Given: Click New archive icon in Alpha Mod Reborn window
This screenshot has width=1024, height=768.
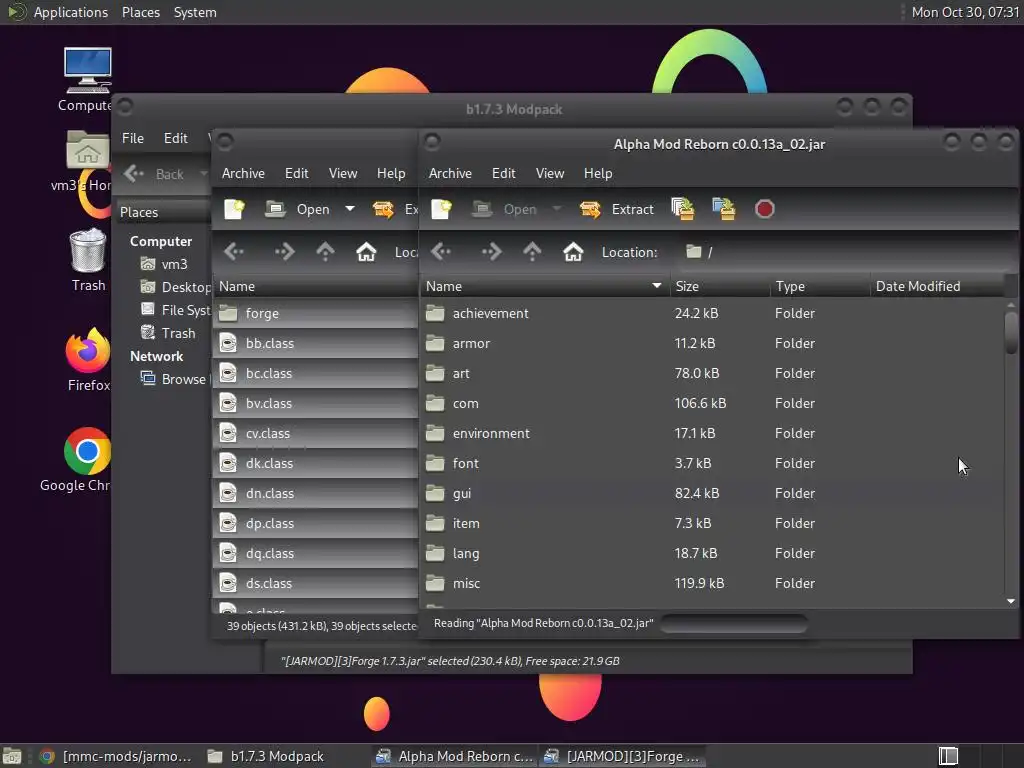Looking at the screenshot, I should point(441,209).
